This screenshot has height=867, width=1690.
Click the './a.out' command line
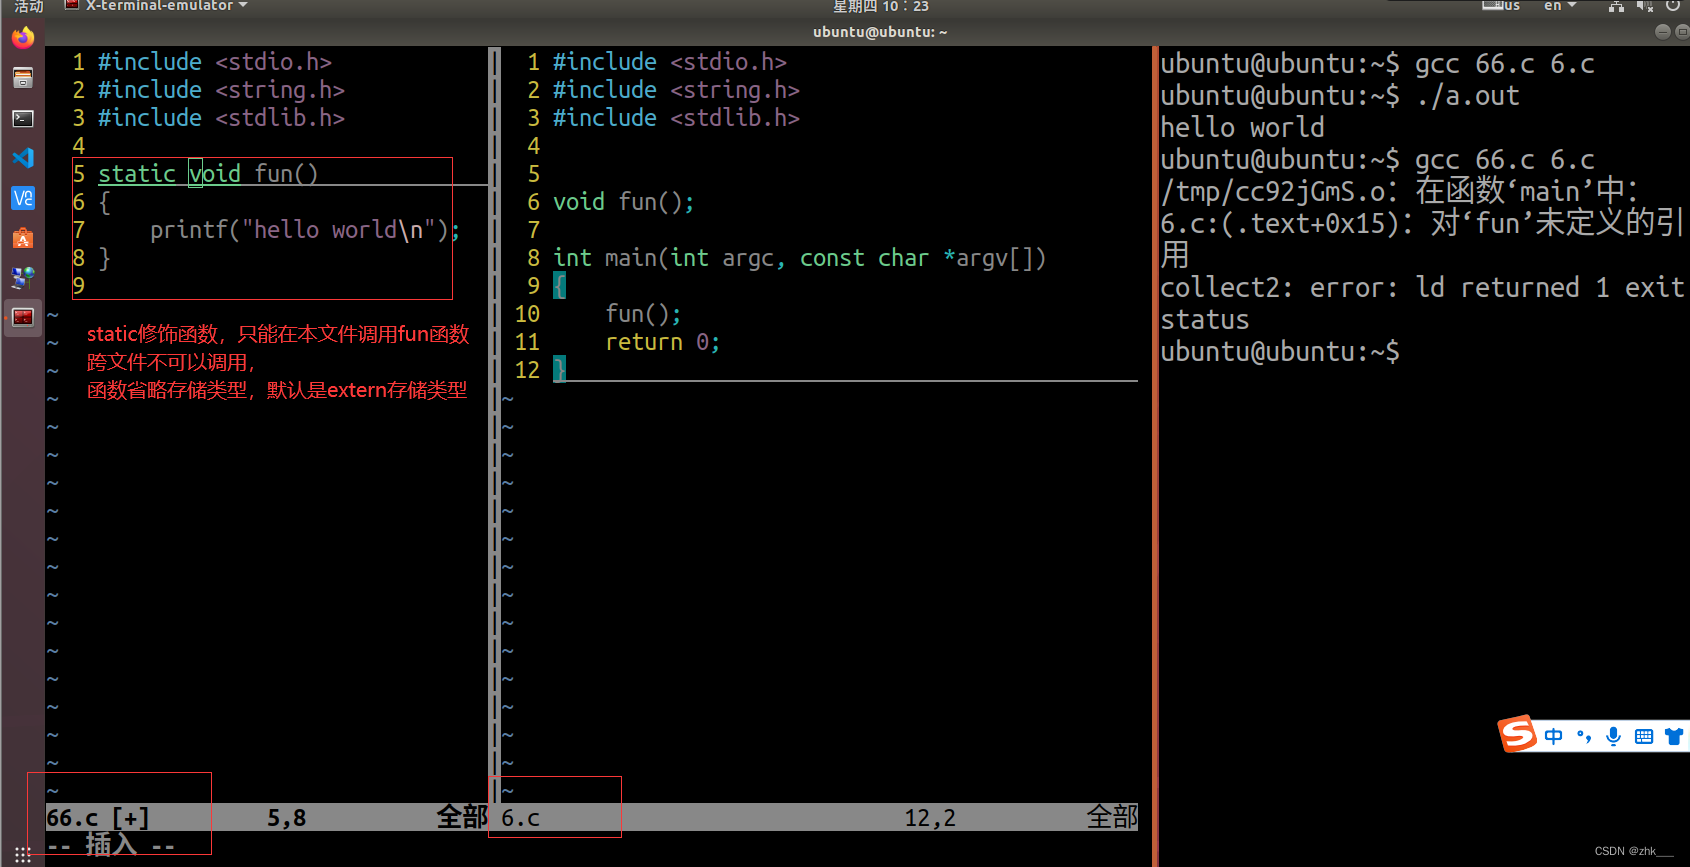click(1467, 96)
